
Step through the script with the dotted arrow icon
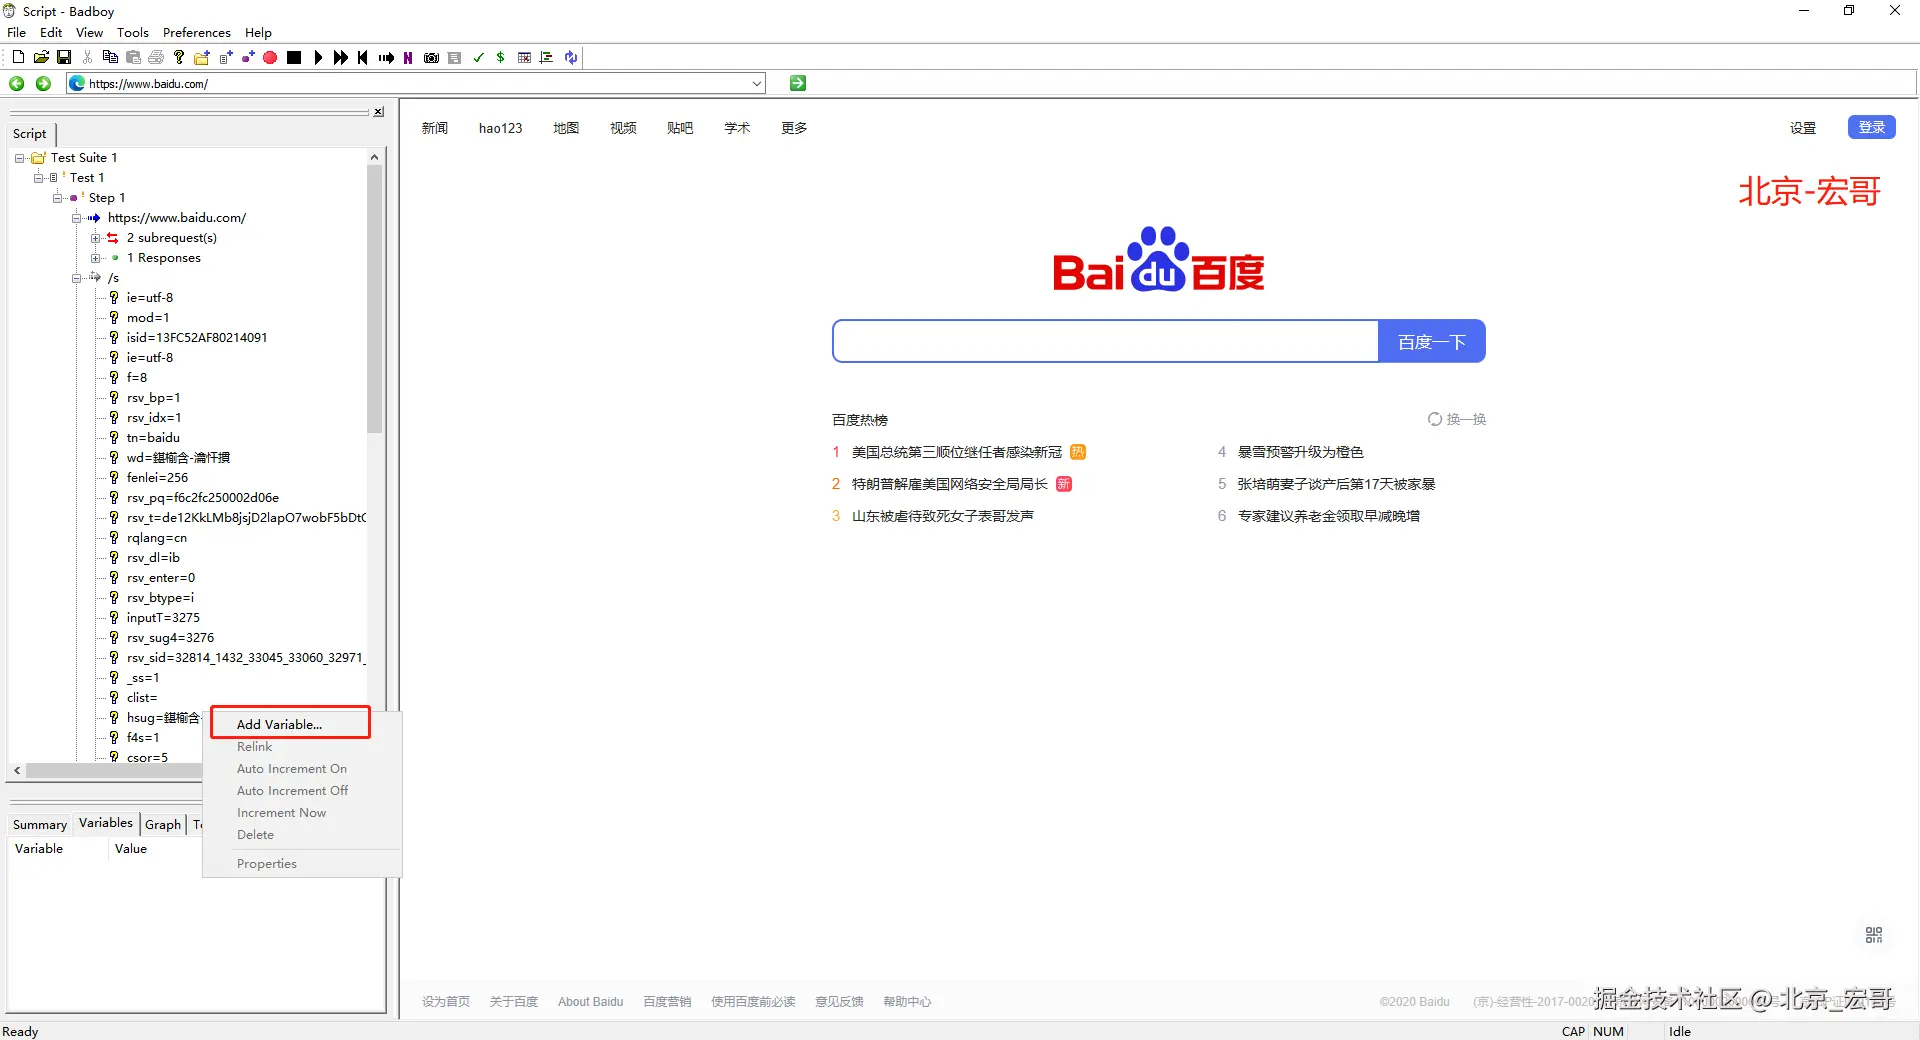387,58
